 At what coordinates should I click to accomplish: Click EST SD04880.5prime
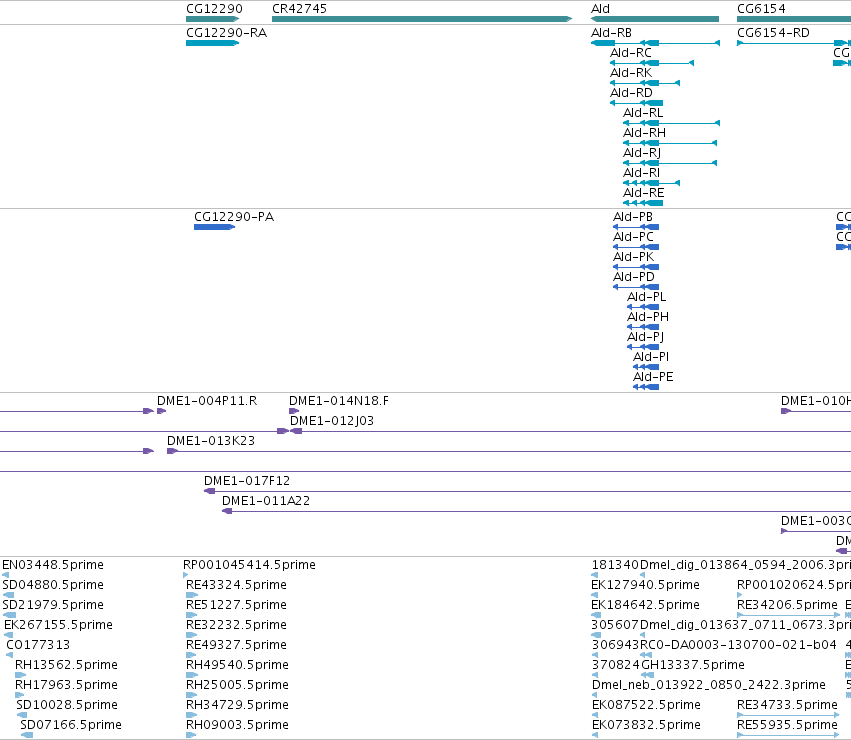[53, 585]
